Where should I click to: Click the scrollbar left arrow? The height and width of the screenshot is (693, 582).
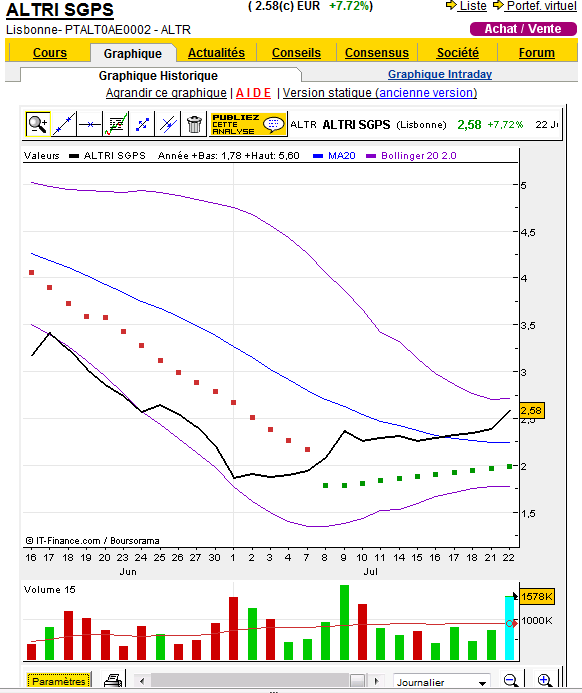(x=142, y=681)
